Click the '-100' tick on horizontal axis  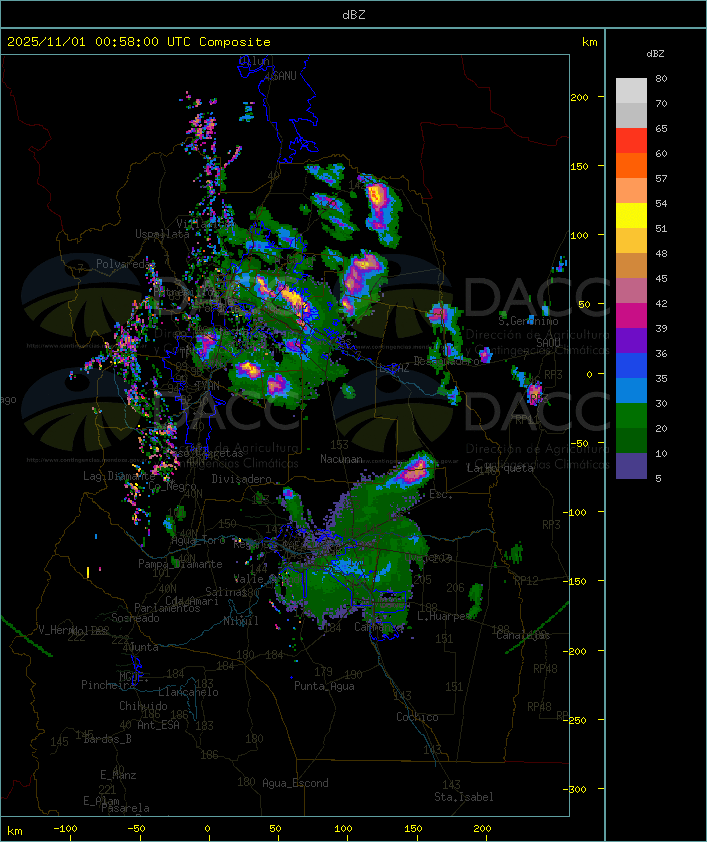(x=65, y=829)
